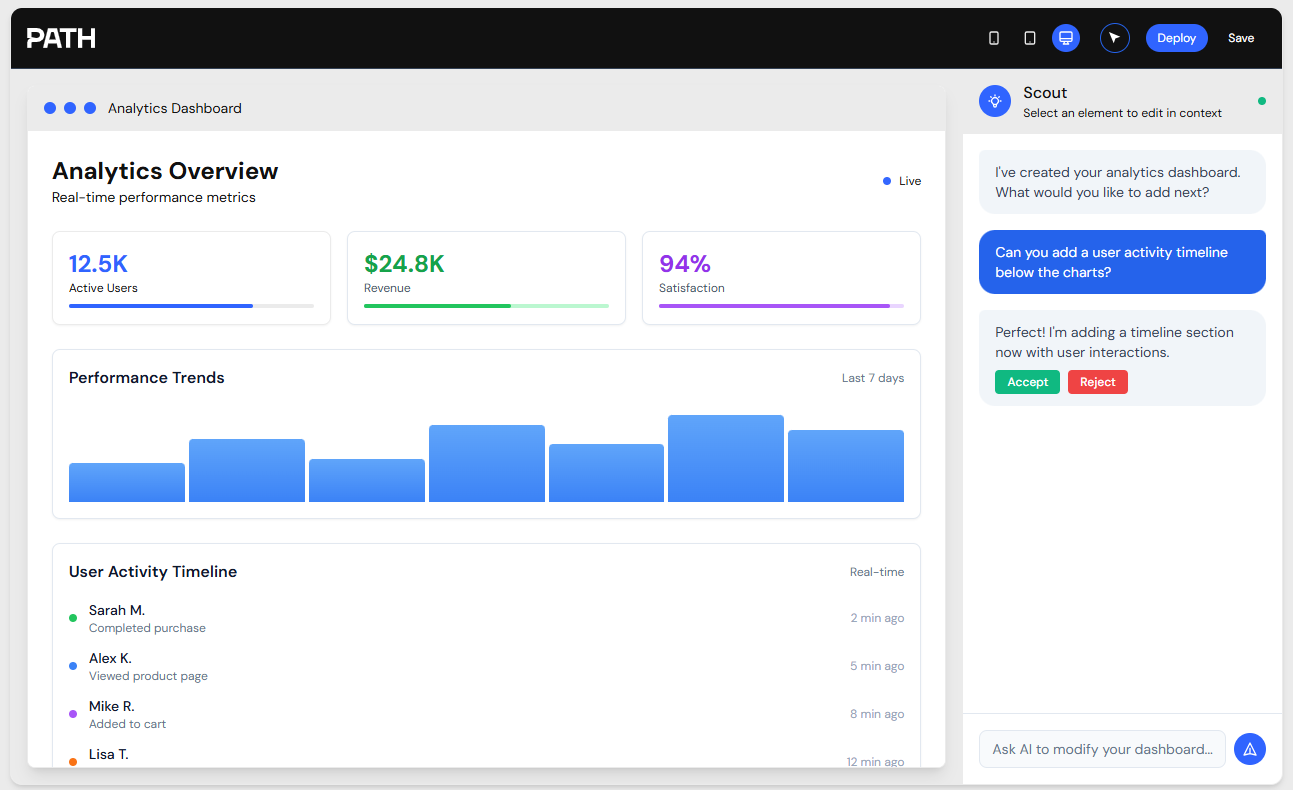
Task: Click the Viewed product page text
Action: coord(148,676)
